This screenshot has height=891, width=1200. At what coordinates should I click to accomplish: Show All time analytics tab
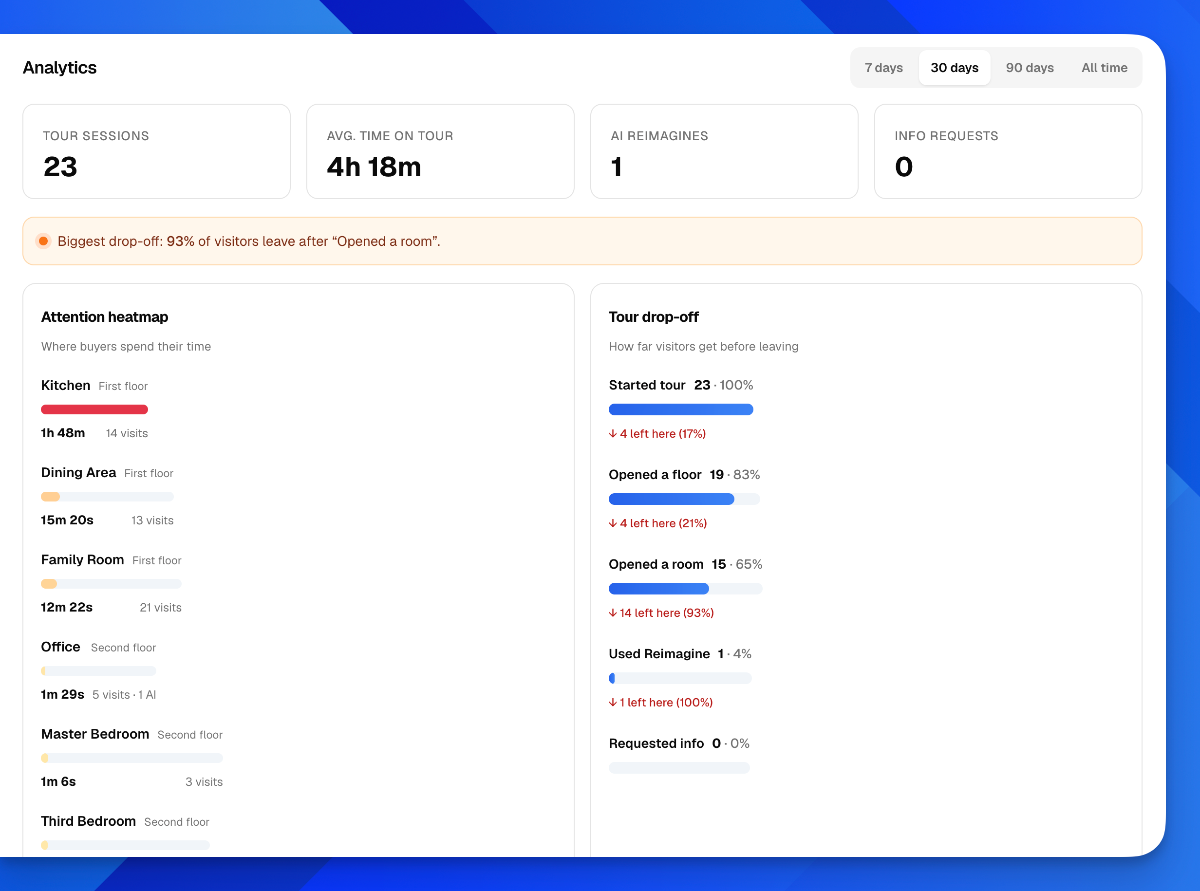coord(1104,68)
